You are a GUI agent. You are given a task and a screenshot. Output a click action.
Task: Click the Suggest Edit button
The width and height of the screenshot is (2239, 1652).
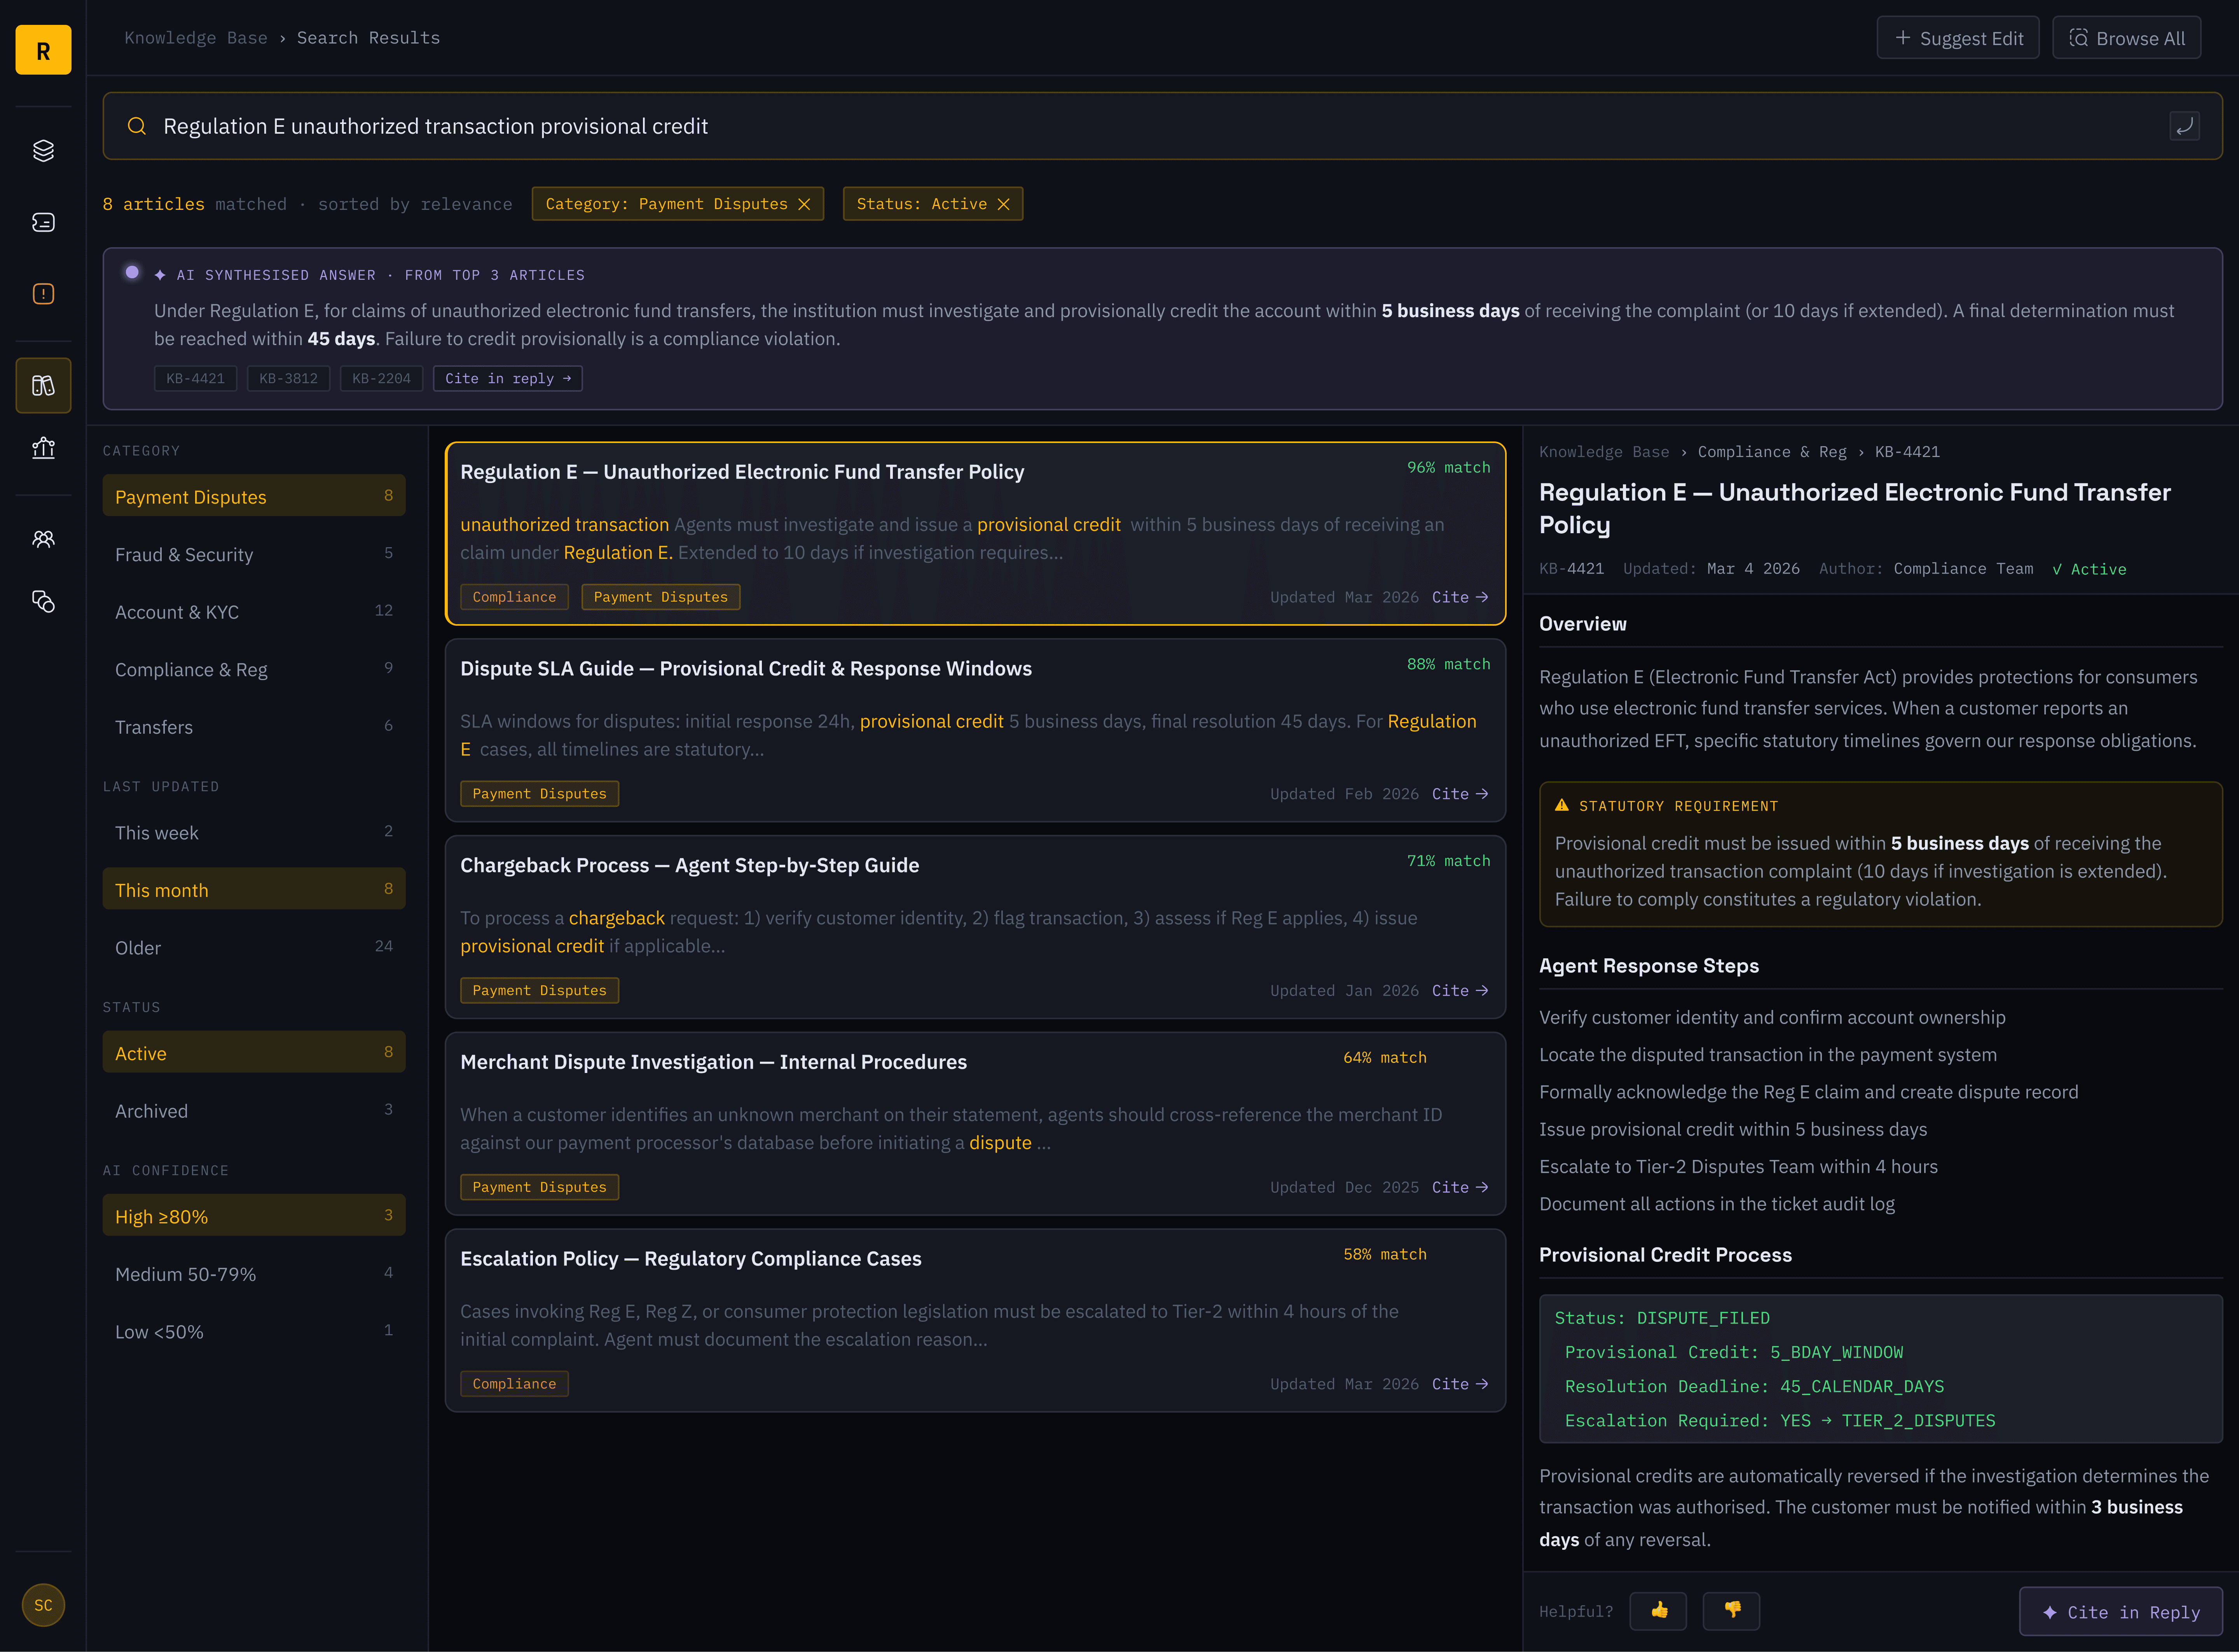[x=1957, y=38]
